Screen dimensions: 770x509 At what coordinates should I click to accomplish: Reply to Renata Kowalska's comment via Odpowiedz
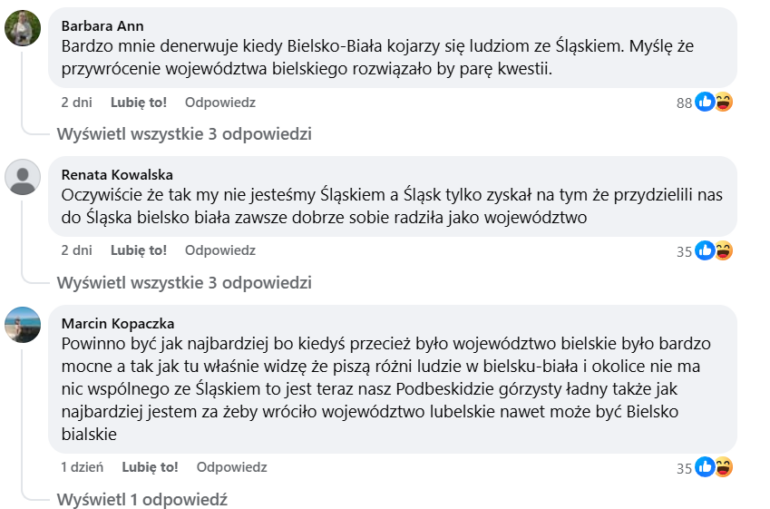click(220, 250)
